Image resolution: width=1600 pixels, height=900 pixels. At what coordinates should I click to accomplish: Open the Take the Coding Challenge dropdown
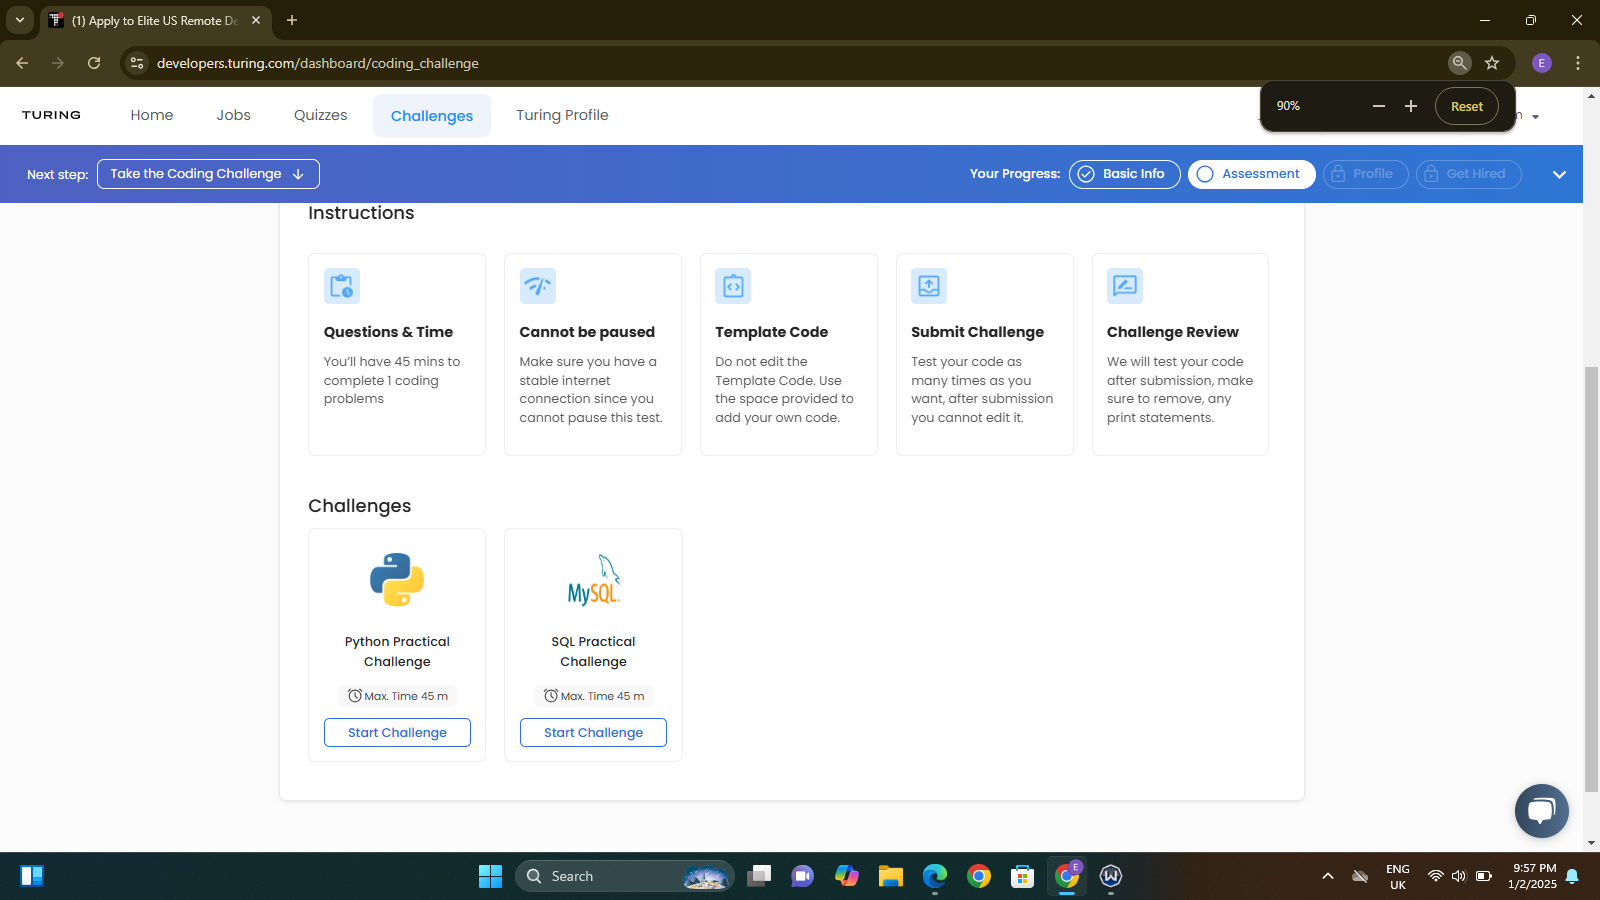coord(208,174)
